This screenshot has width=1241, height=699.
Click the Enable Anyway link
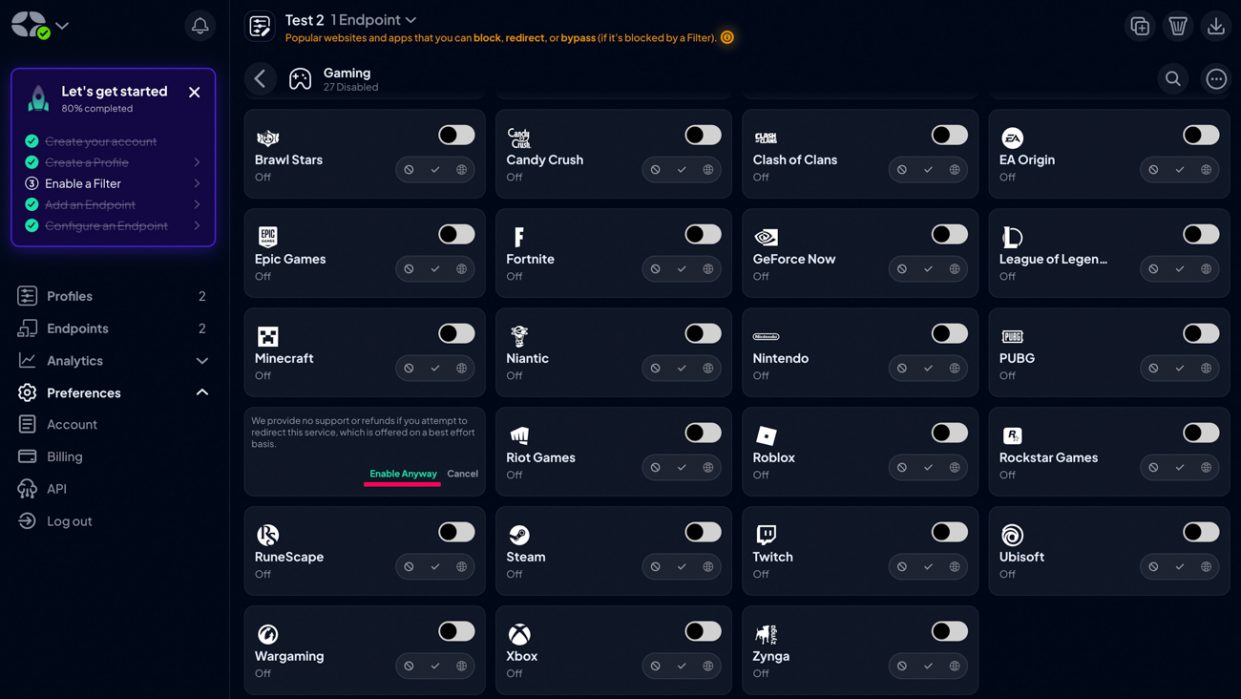click(x=403, y=474)
